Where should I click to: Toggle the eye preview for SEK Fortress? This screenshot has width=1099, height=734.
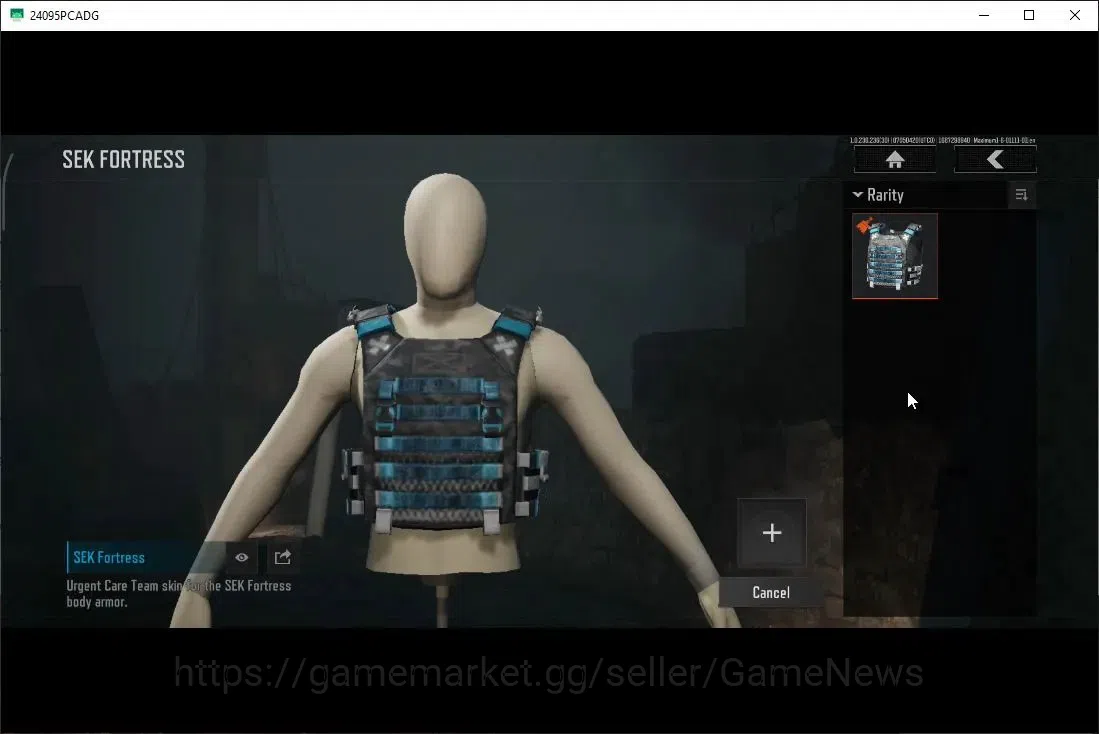tap(241, 557)
